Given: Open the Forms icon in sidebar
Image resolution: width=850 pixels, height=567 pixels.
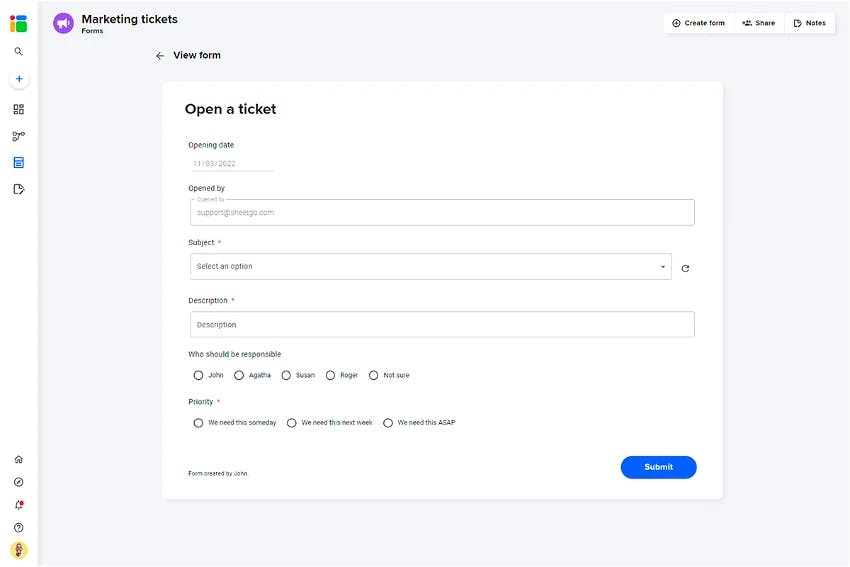Looking at the screenshot, I should coord(18,163).
